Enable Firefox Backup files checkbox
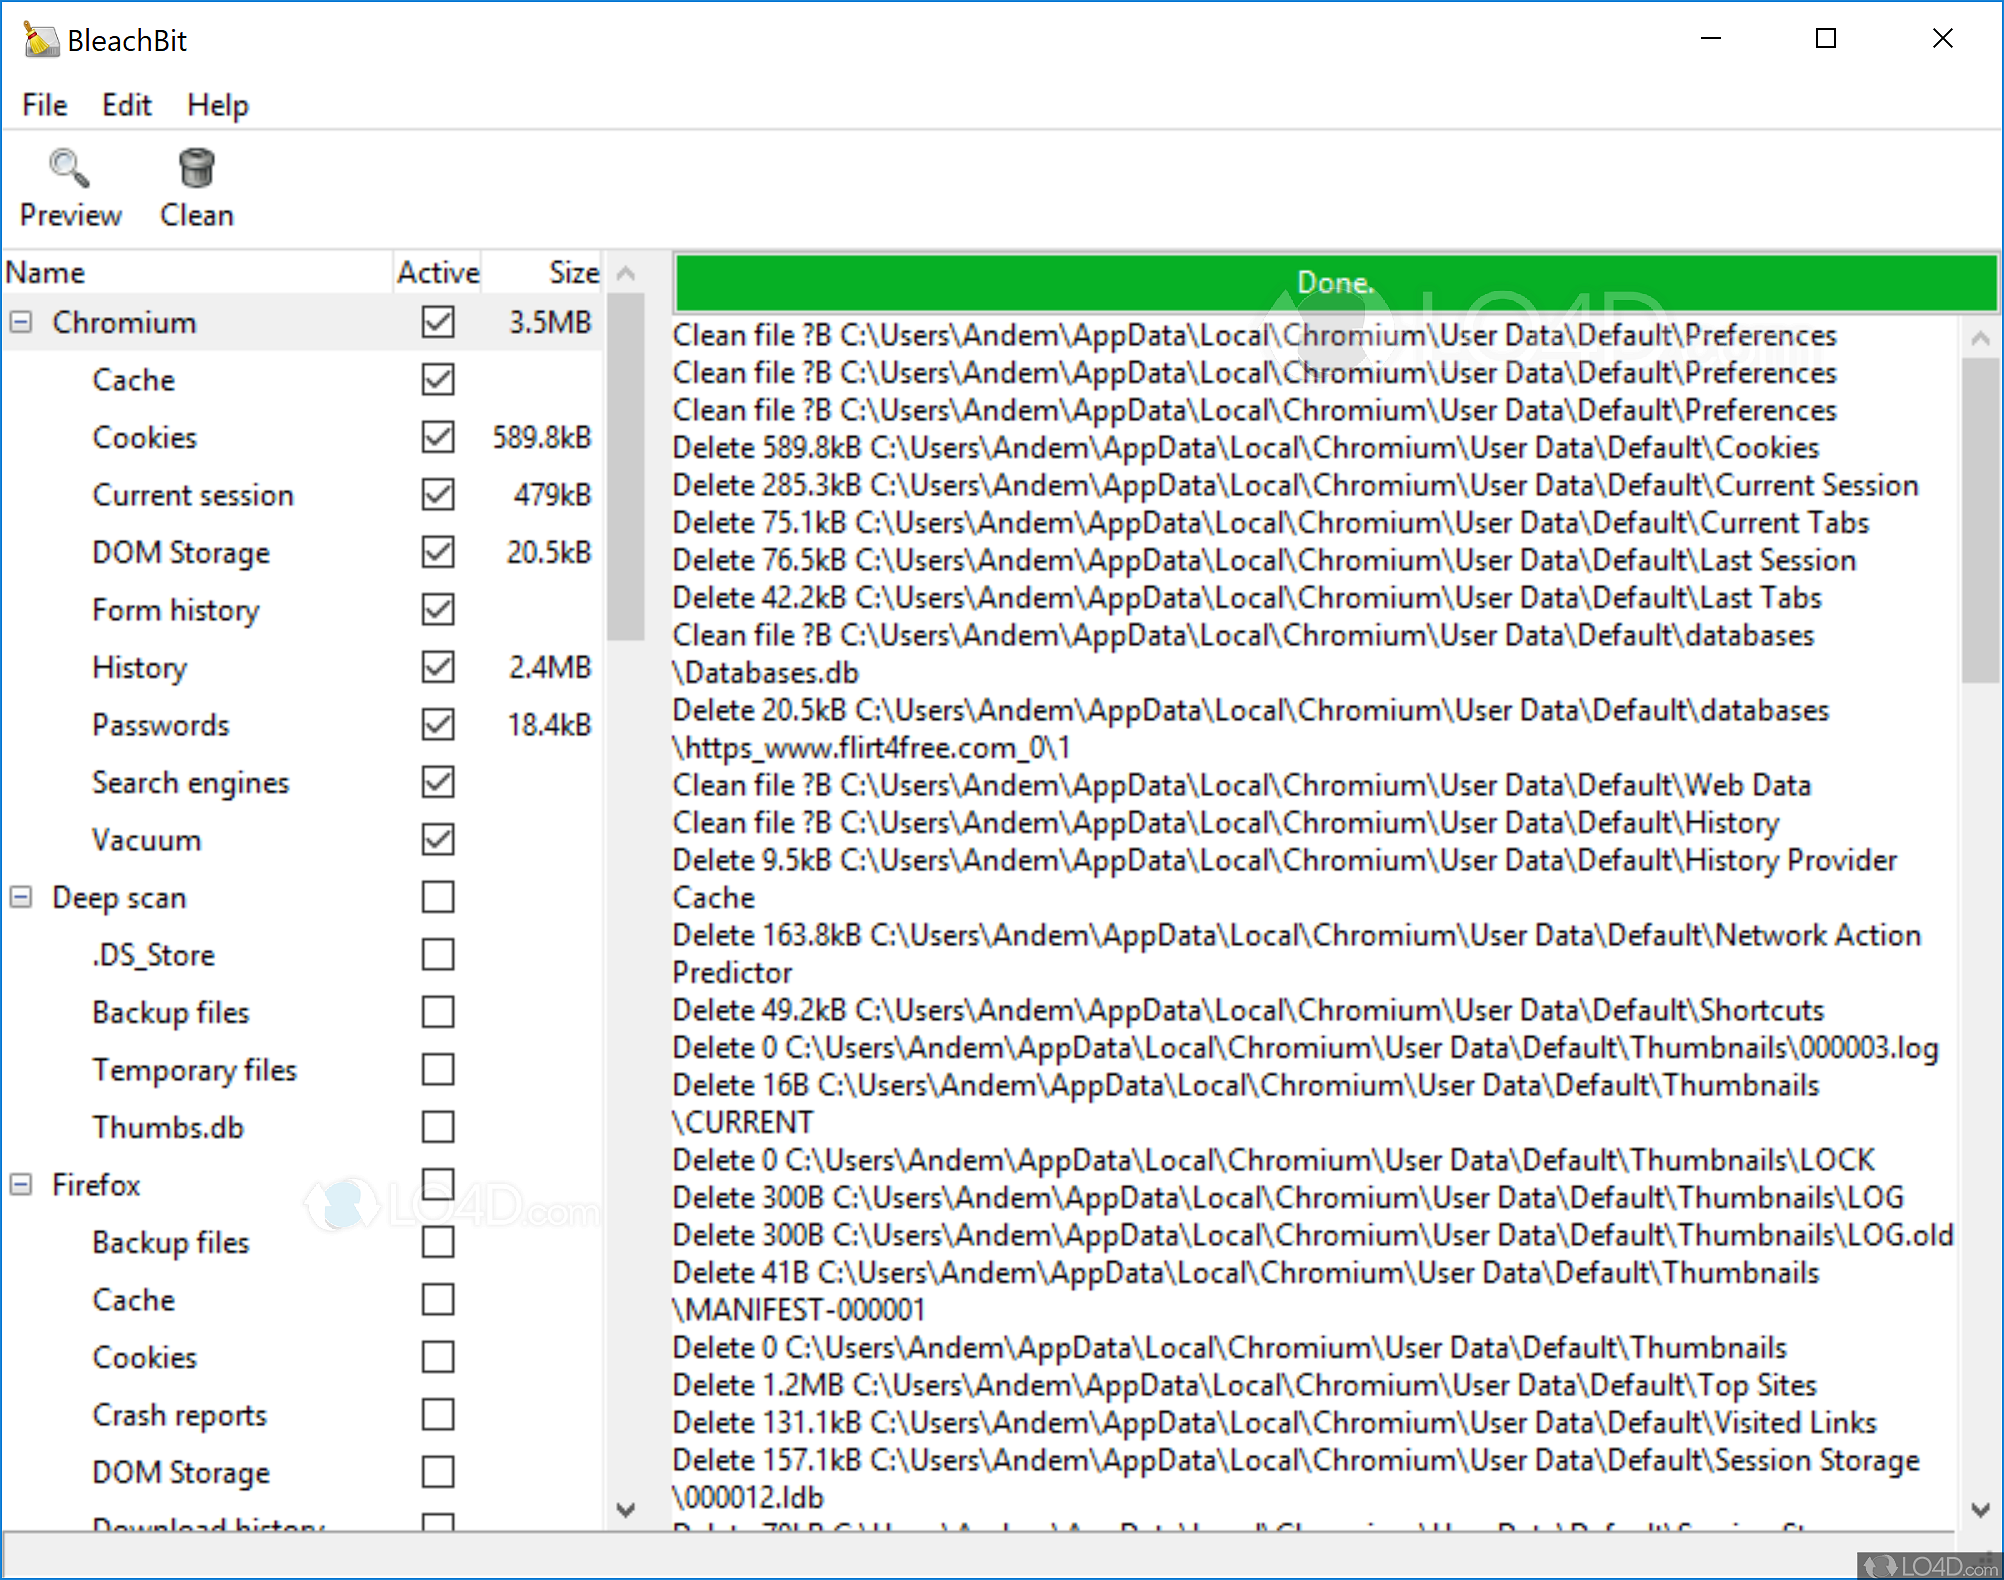The width and height of the screenshot is (2004, 1580). click(438, 1242)
